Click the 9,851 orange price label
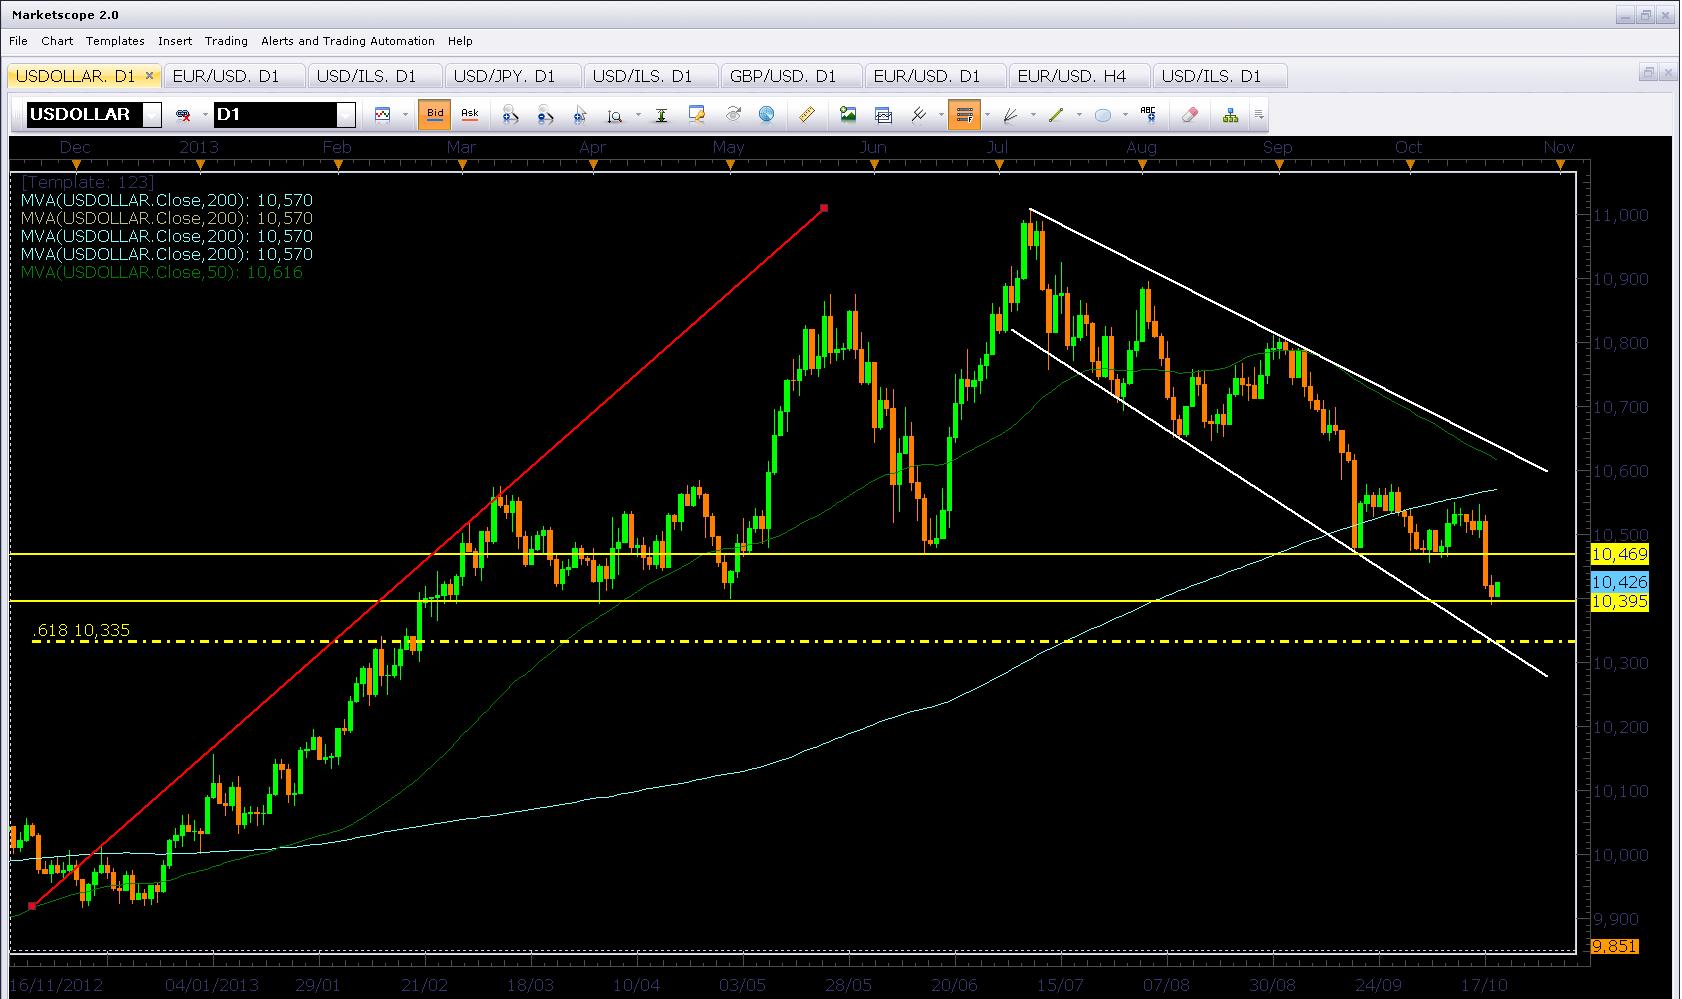This screenshot has width=1682, height=999. [x=1614, y=946]
